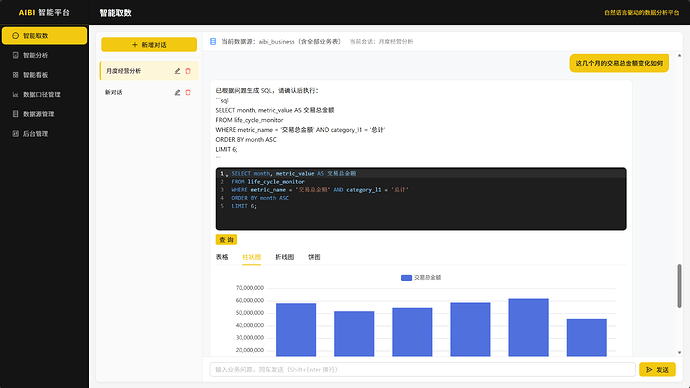Focus the question input box
This screenshot has height=388, width=690.
(x=422, y=370)
